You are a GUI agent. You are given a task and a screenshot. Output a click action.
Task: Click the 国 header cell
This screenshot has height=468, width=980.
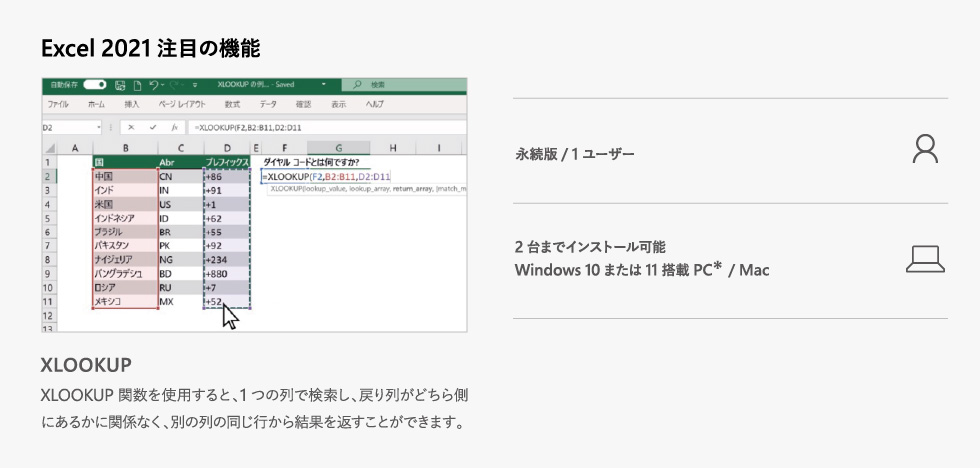(125, 162)
